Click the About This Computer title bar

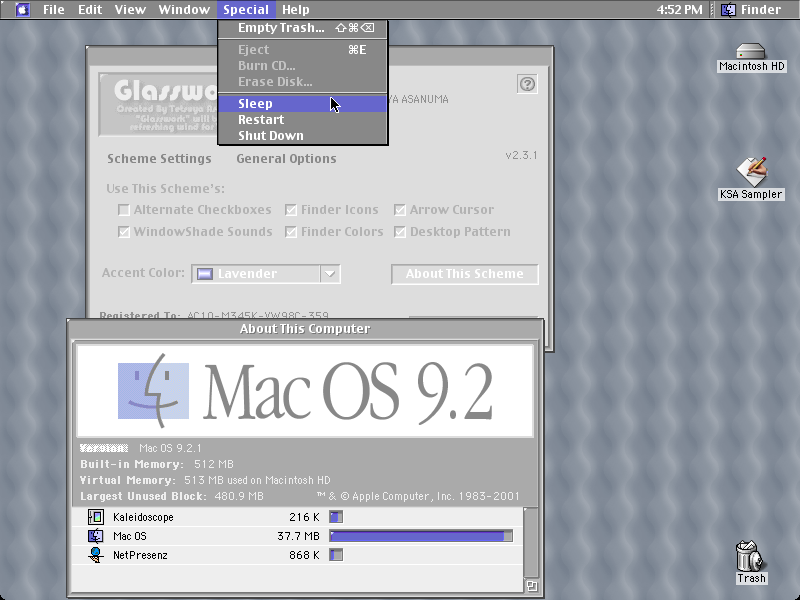point(305,329)
